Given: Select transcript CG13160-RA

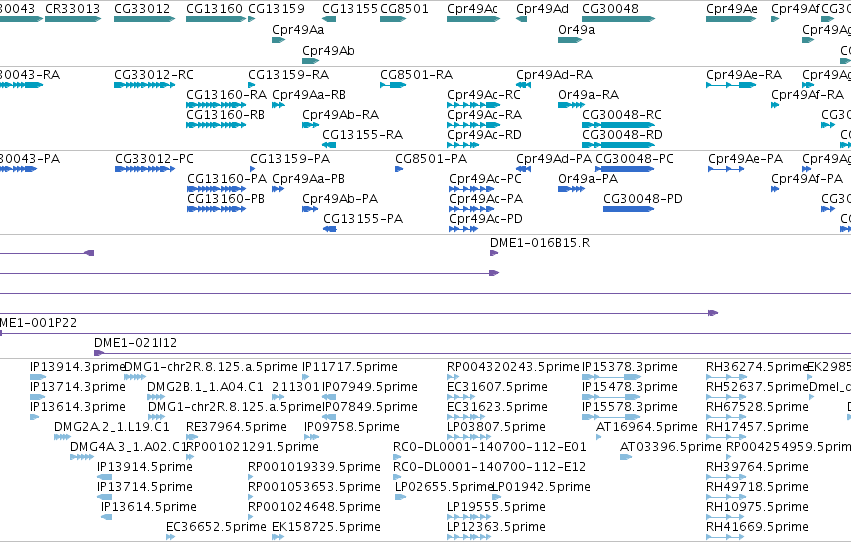Looking at the screenshot, I should click(216, 105).
